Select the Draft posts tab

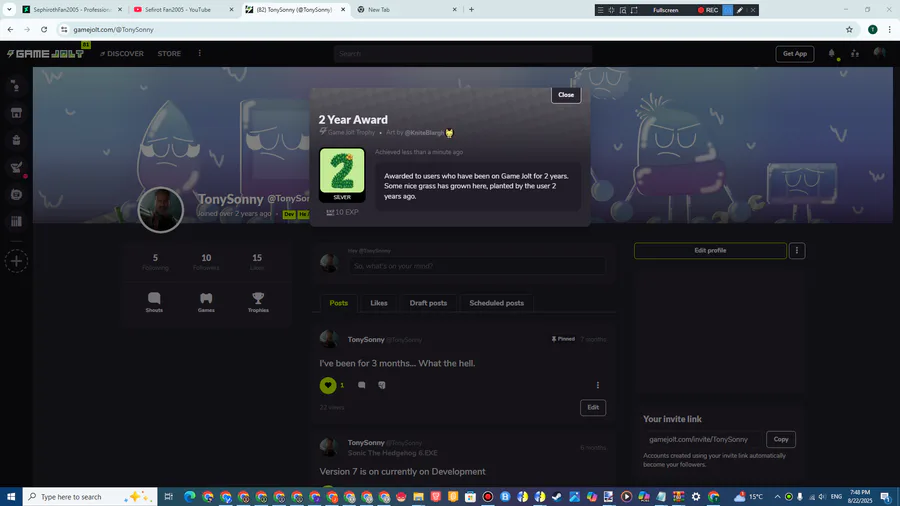[428, 303]
